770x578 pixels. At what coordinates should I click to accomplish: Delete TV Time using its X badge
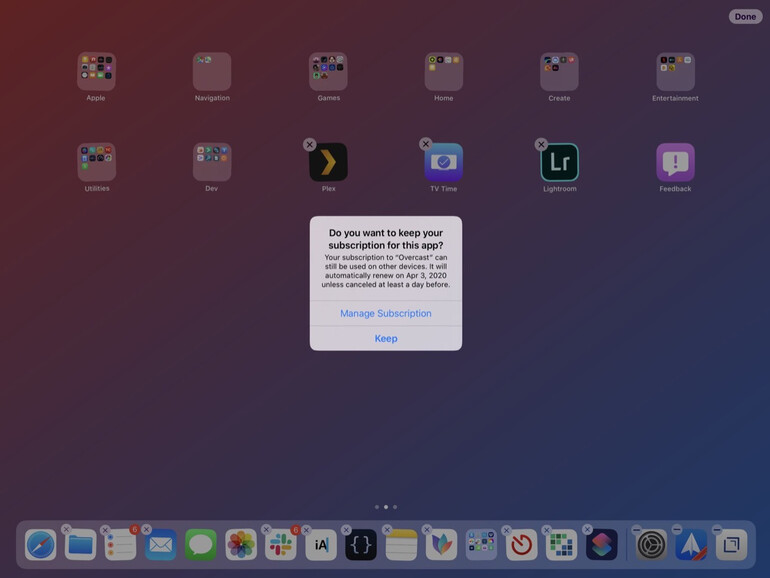pos(426,144)
